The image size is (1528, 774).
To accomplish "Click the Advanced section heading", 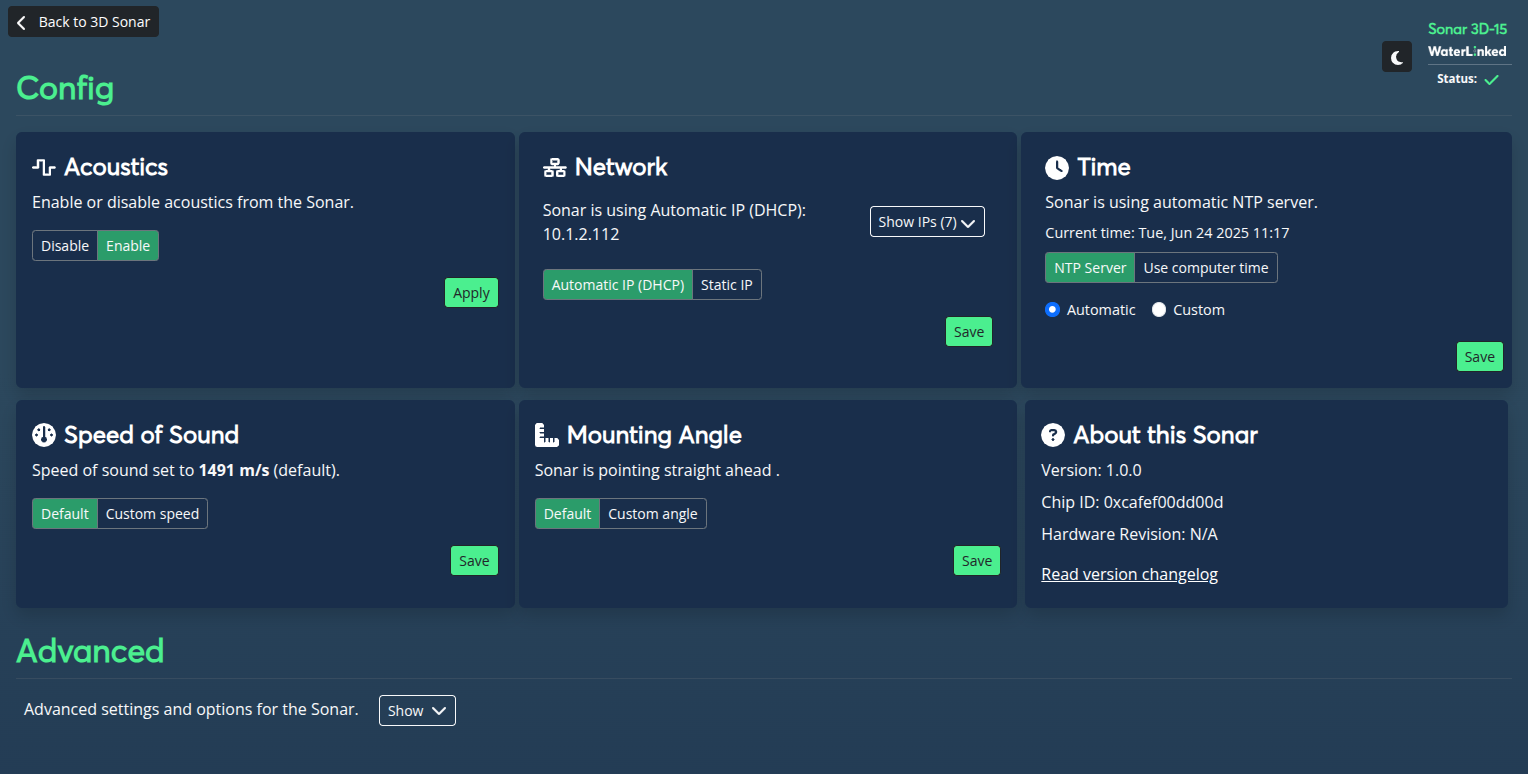I will click(90, 651).
